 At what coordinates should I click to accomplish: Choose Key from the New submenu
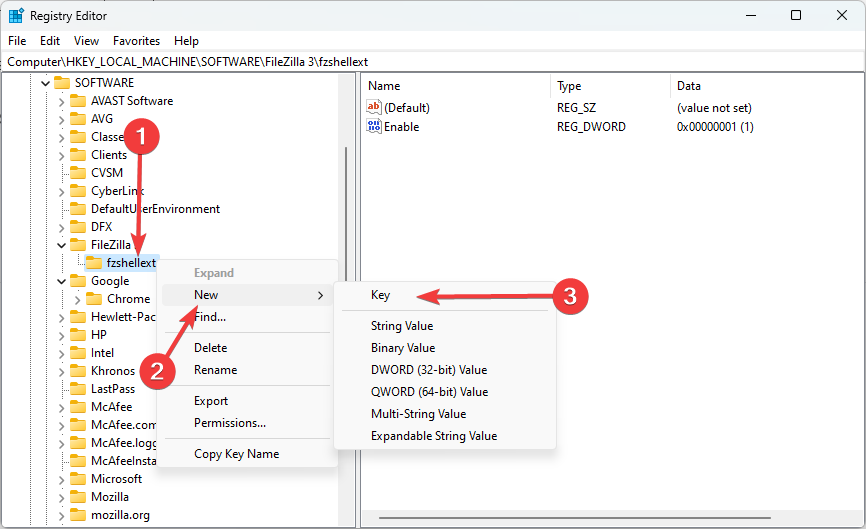(380, 295)
